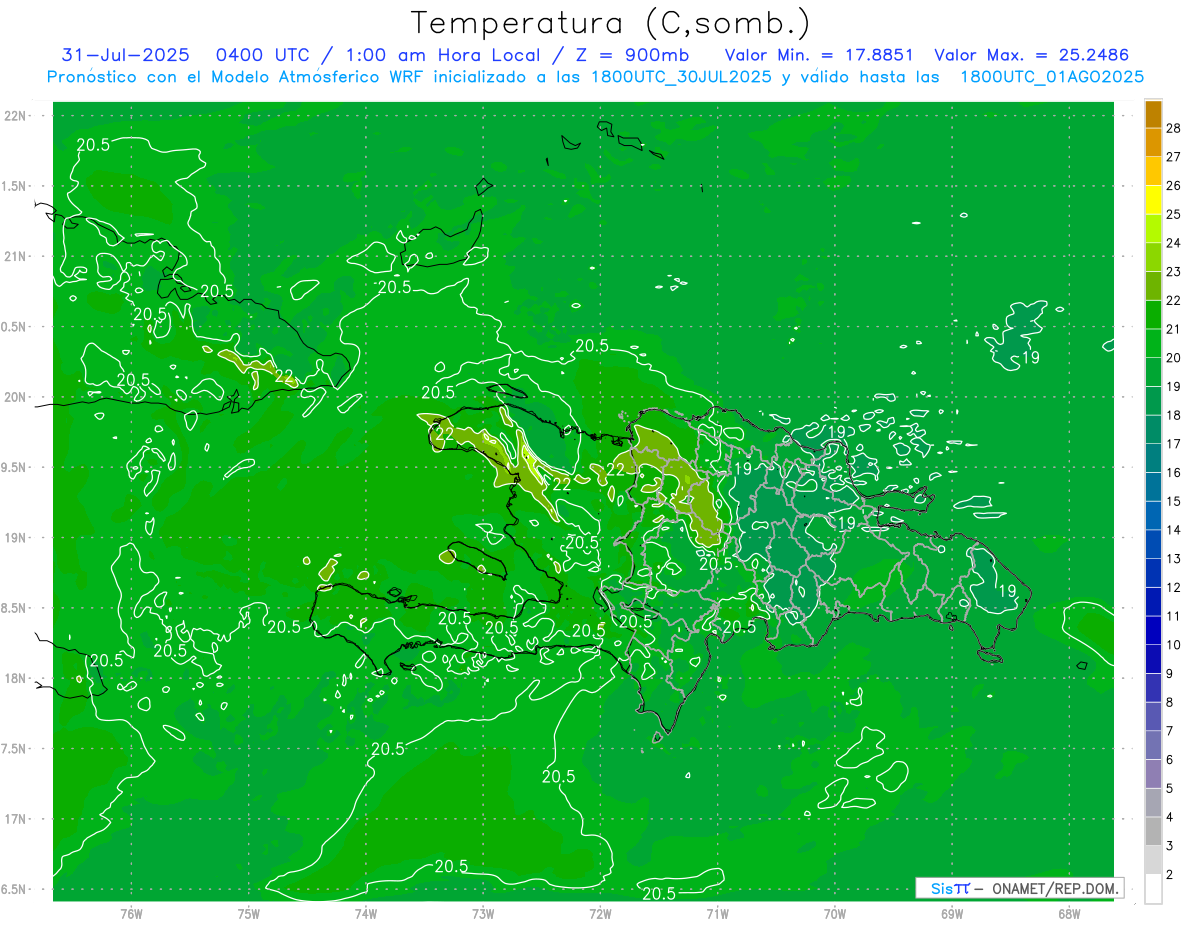Image resolution: width=1200 pixels, height=927 pixels.
Task: Click the 'Temperatura (C,somb.)' chart title
Action: 610,23
